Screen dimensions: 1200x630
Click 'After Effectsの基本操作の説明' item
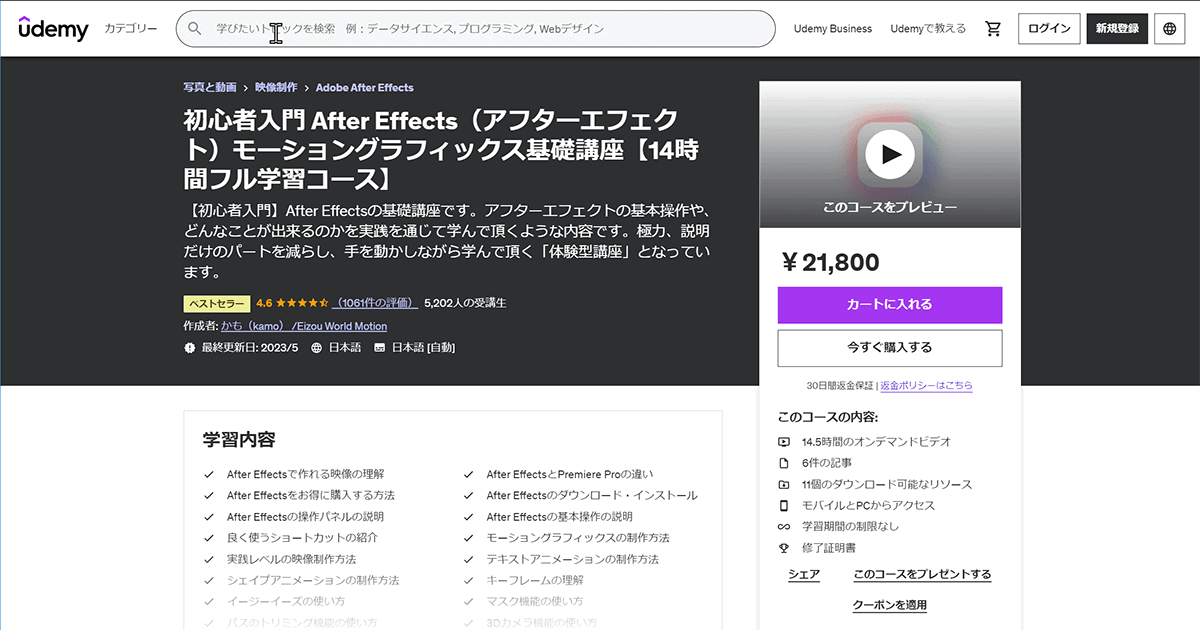click(x=559, y=517)
